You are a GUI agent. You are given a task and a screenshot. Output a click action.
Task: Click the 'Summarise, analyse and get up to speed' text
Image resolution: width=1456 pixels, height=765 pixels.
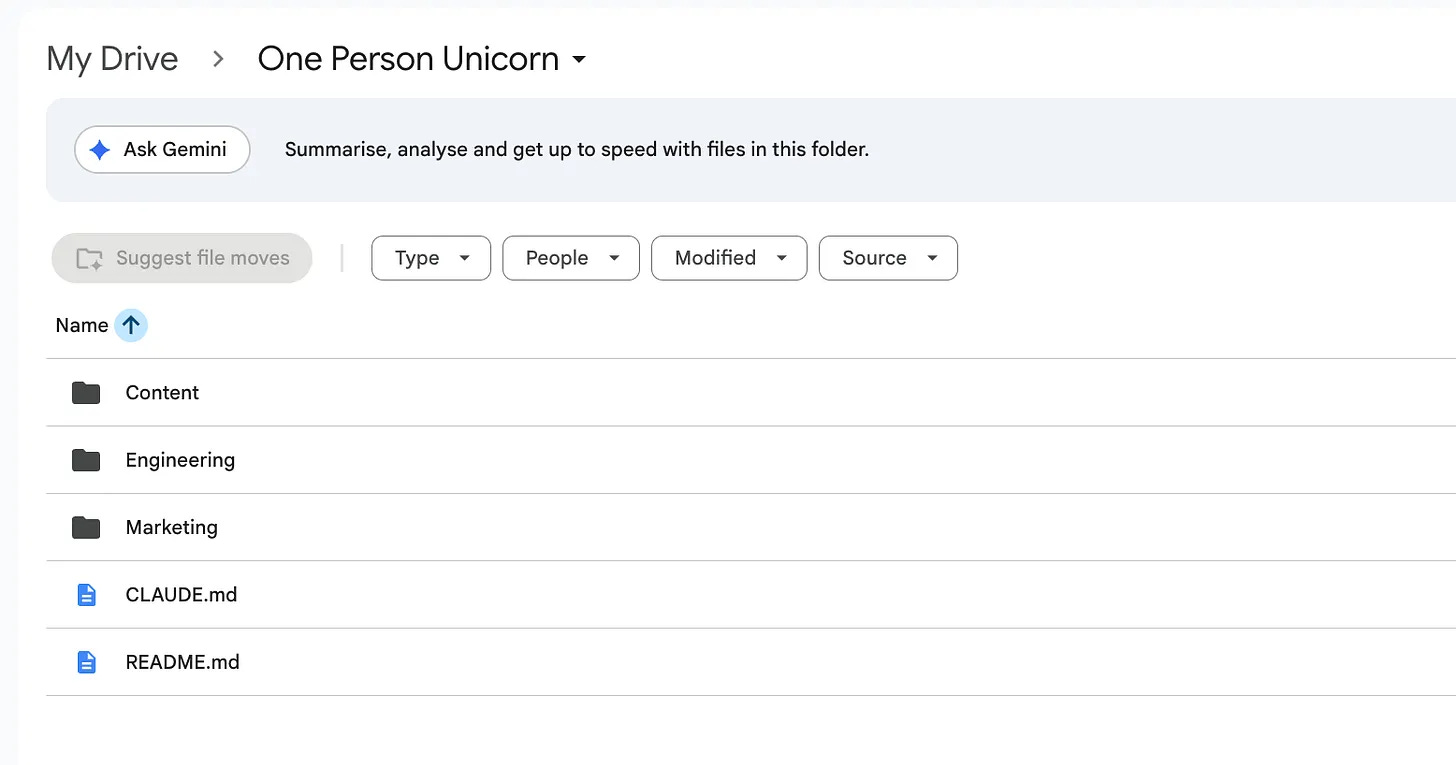(x=577, y=150)
